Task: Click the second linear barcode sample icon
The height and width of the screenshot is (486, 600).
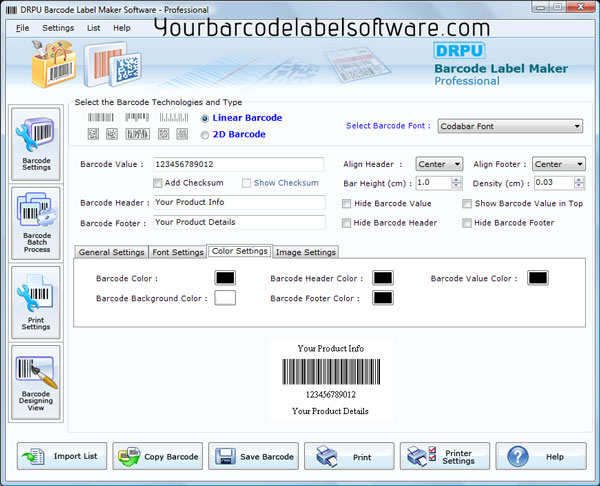Action: coord(137,117)
